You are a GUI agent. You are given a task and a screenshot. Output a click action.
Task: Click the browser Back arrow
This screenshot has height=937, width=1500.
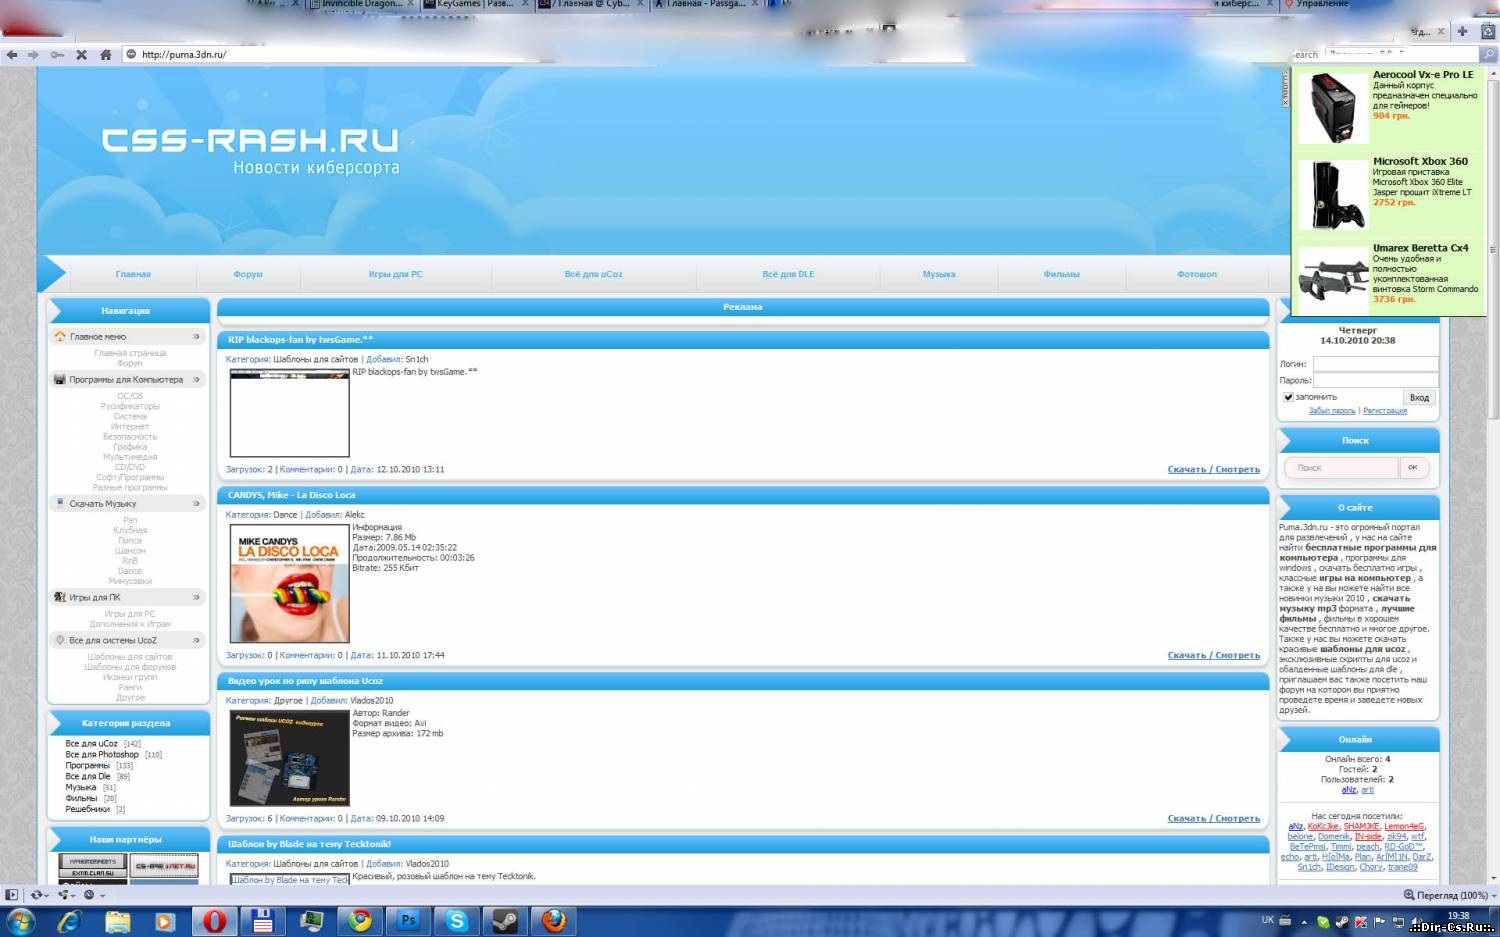pyautogui.click(x=12, y=54)
